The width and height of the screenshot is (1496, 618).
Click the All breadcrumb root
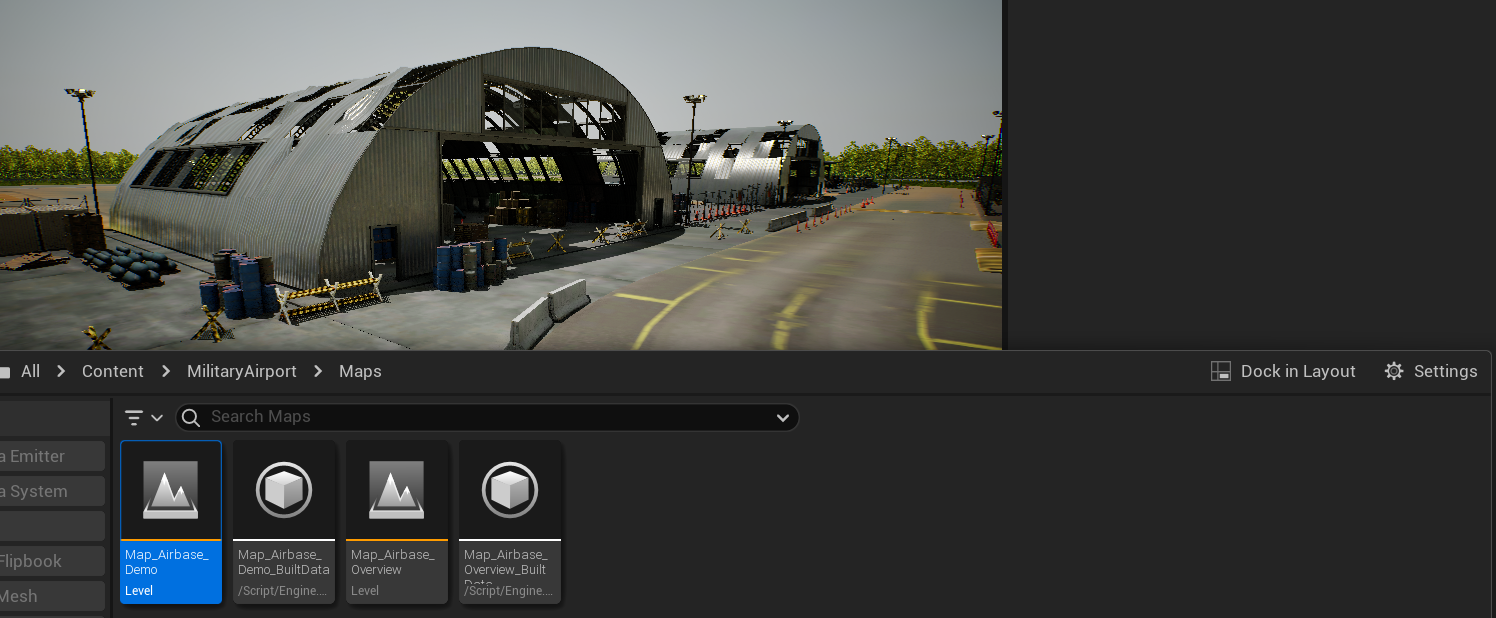(x=30, y=371)
